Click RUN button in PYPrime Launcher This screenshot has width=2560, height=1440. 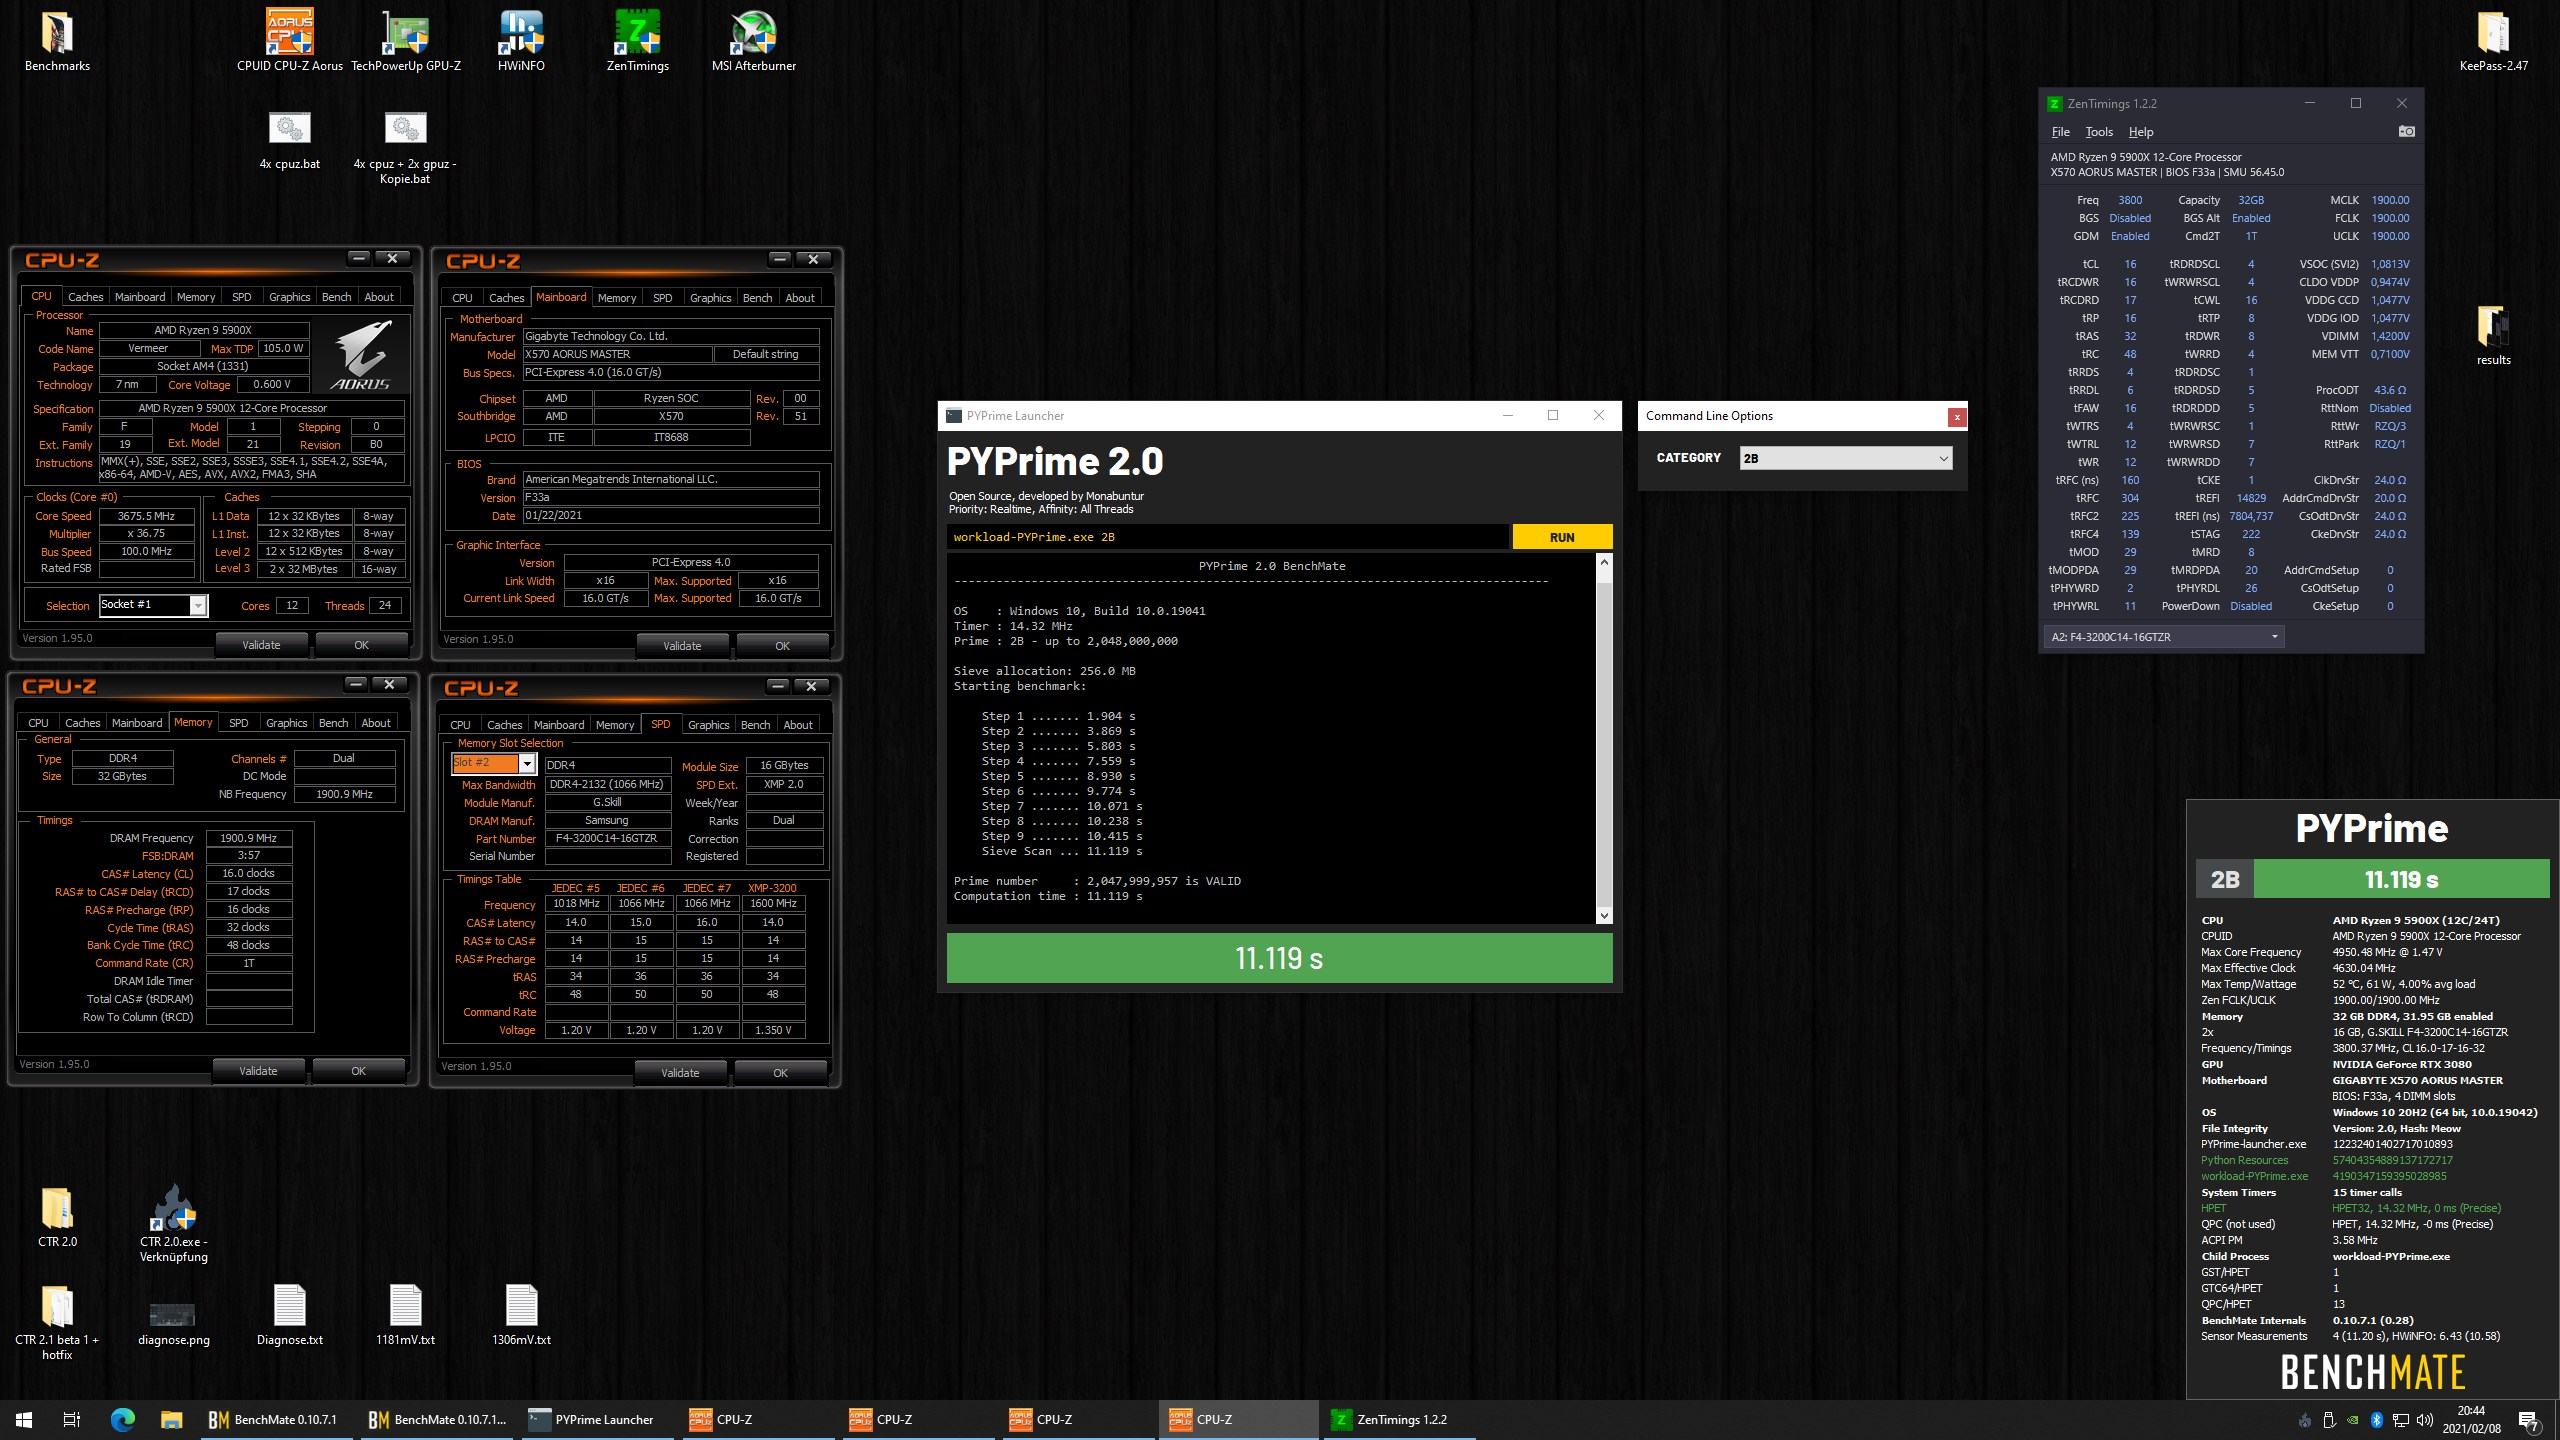[x=1562, y=537]
